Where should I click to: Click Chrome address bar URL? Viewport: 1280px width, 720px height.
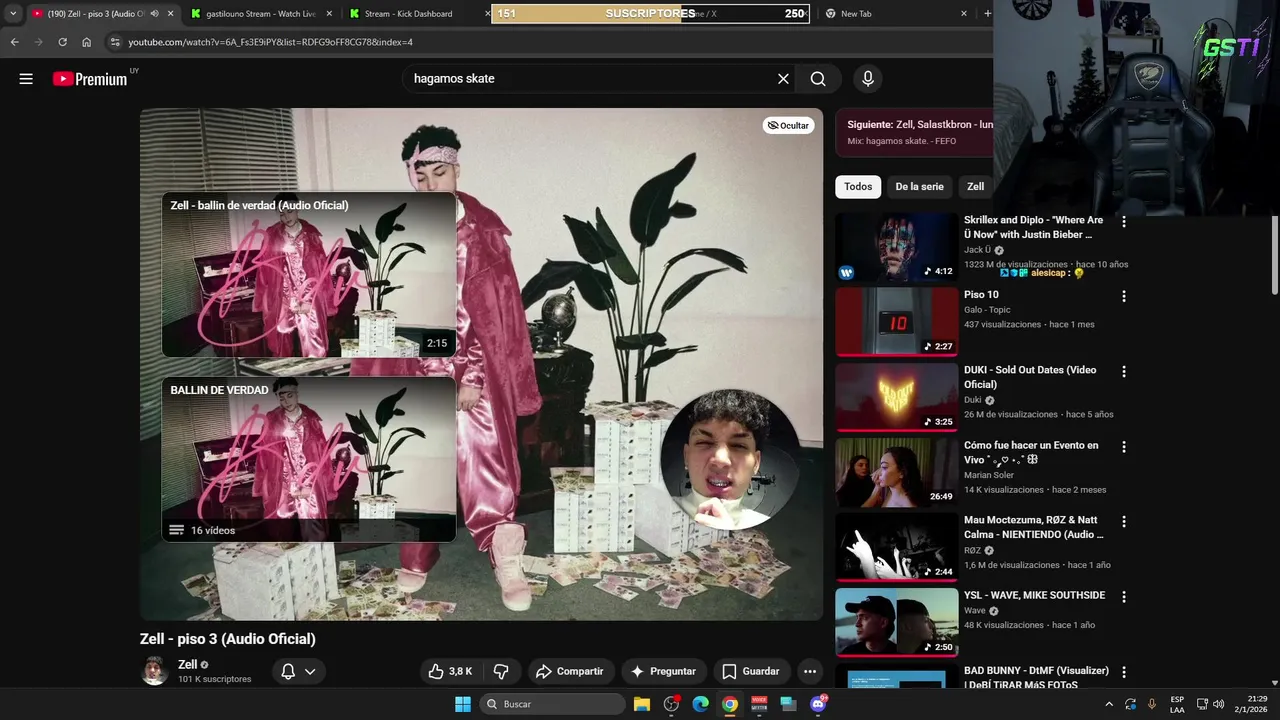tap(270, 42)
